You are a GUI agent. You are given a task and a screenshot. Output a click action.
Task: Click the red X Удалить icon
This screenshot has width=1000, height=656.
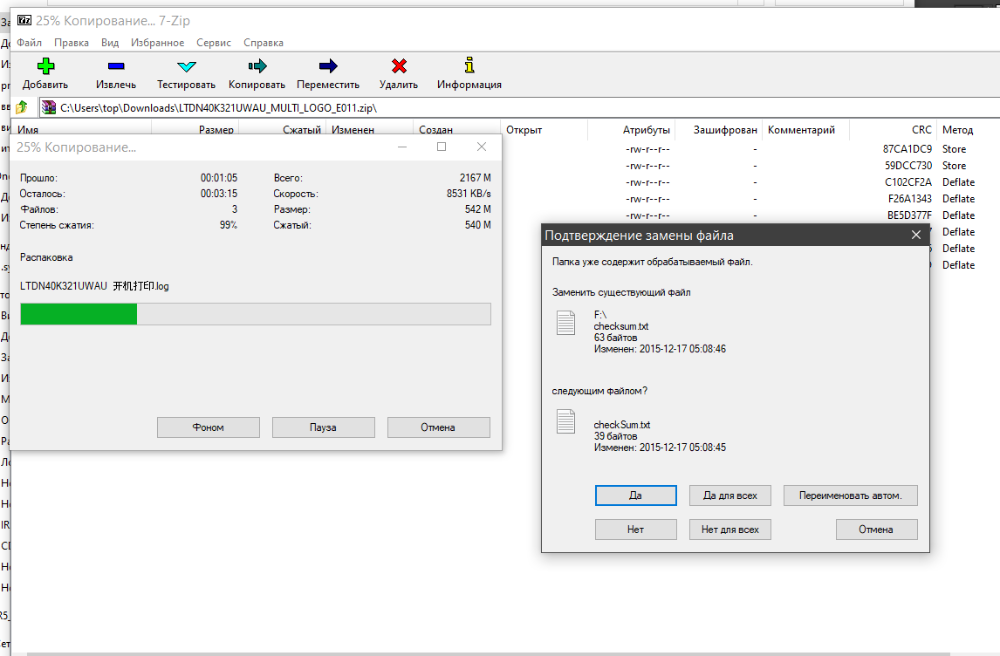click(399, 66)
